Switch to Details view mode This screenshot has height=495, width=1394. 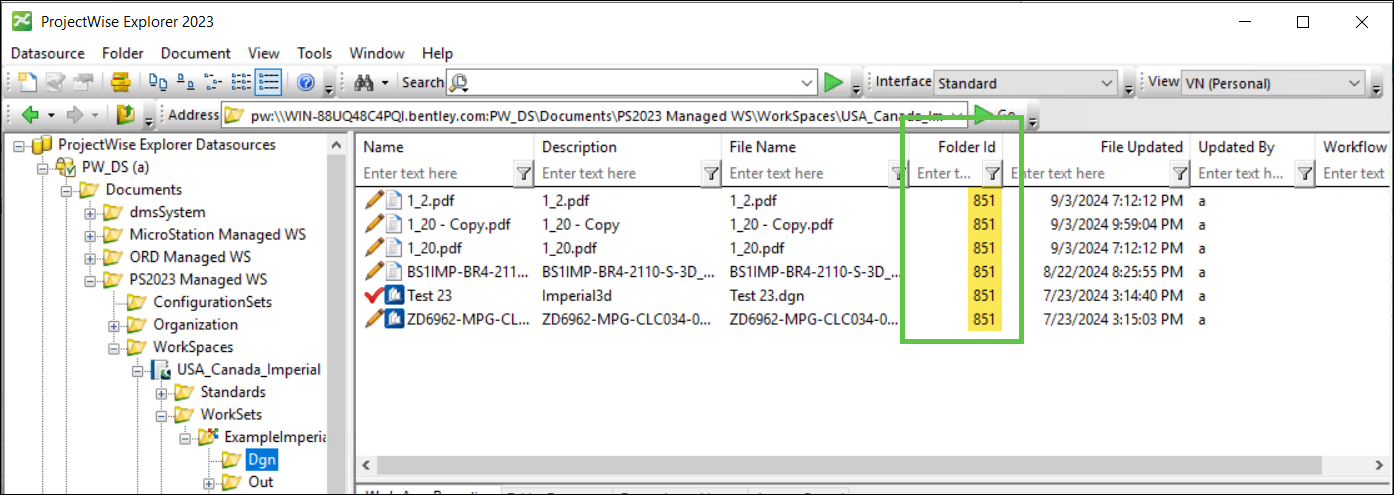tap(240, 82)
